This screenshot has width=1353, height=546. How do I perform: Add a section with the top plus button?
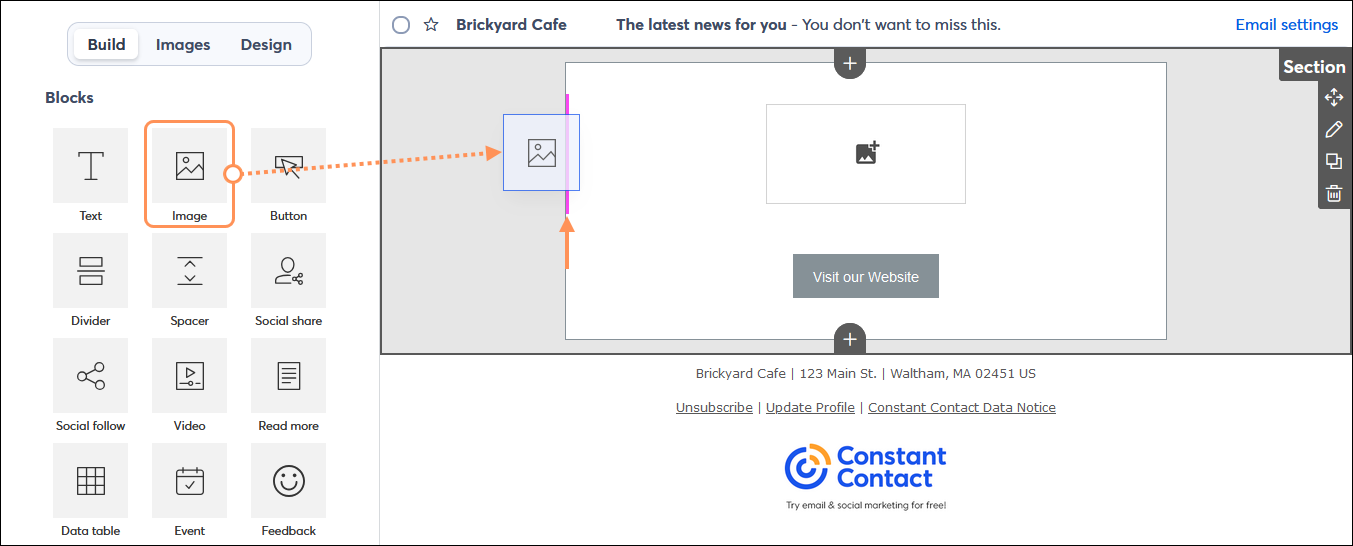(850, 63)
